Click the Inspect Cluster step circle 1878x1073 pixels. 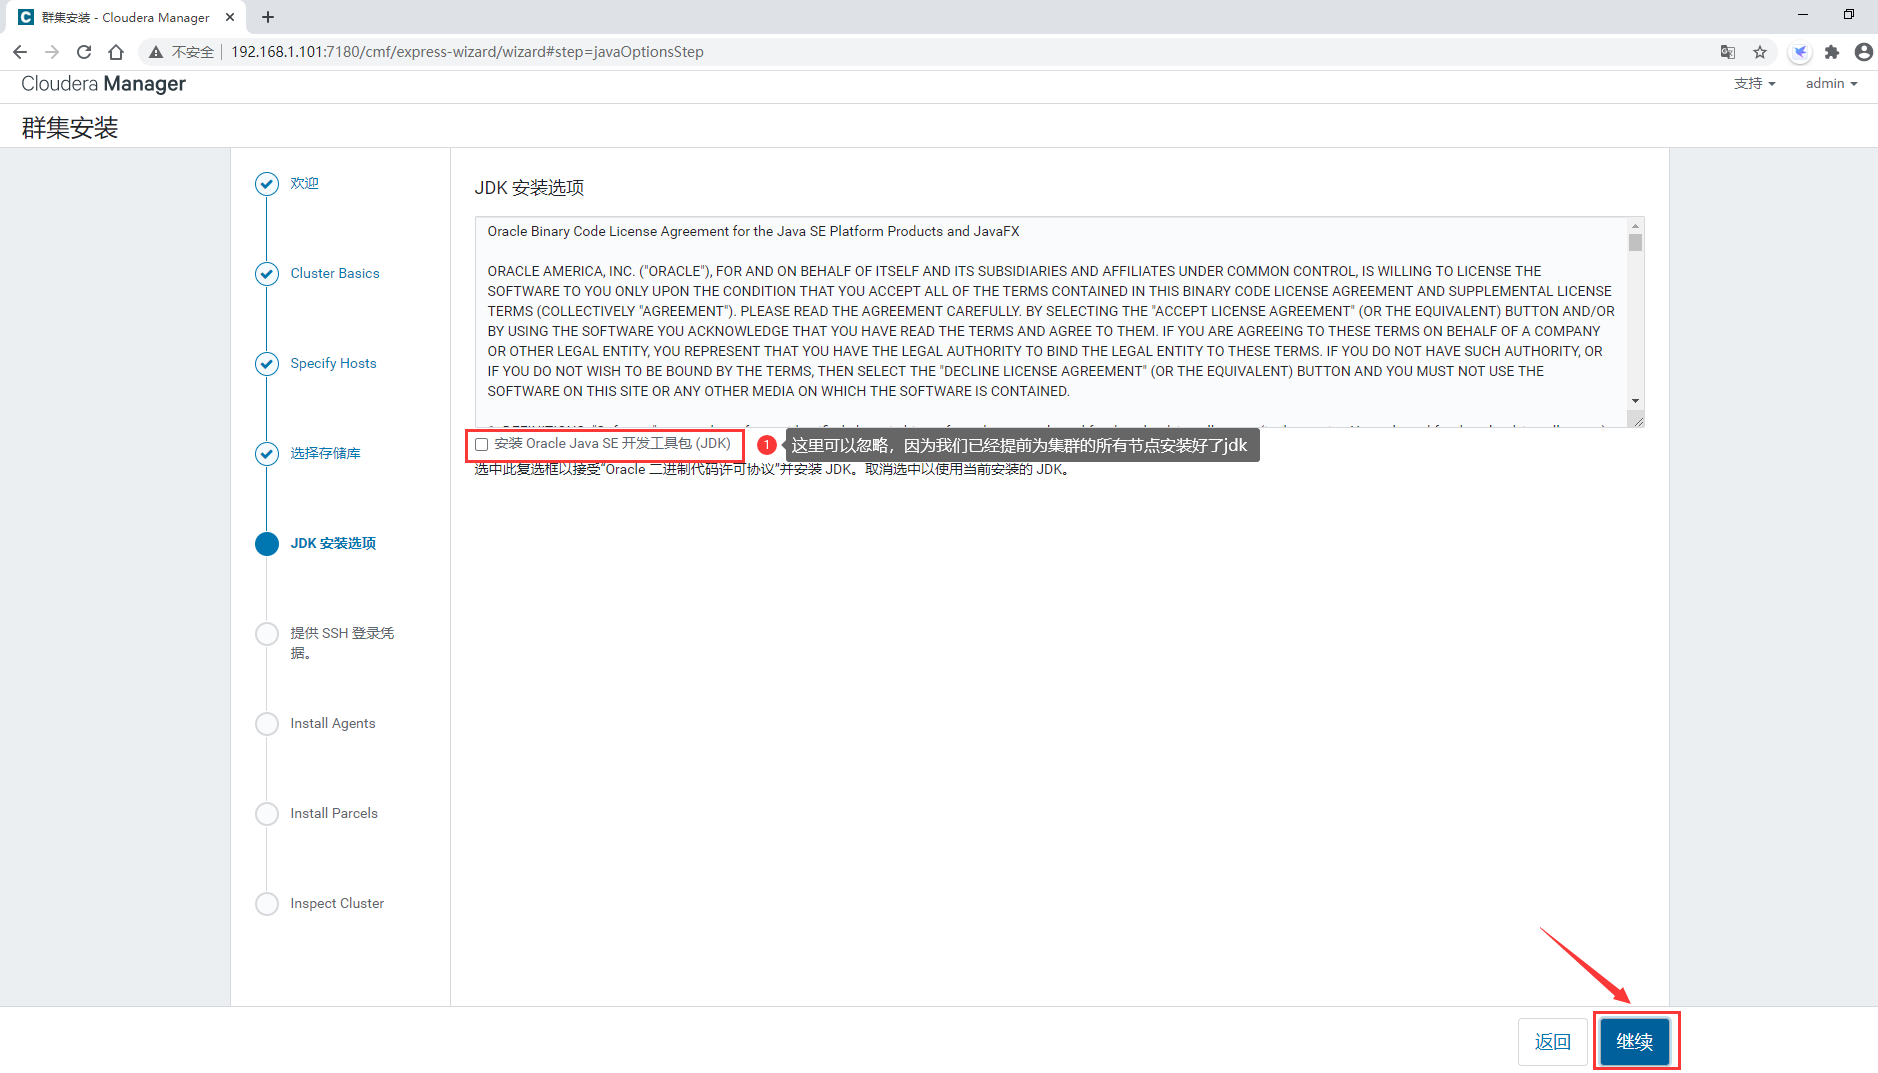coord(267,904)
